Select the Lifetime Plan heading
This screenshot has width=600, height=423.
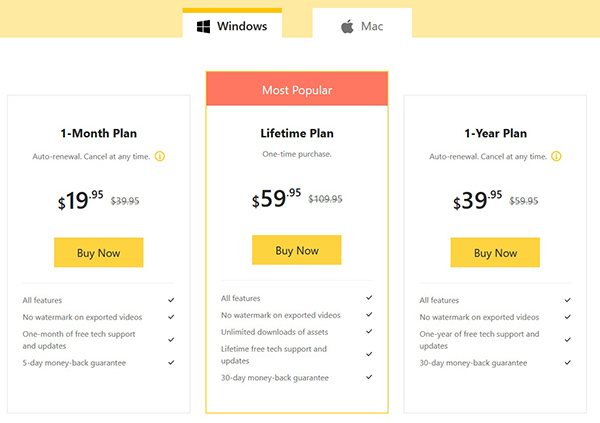[297, 133]
